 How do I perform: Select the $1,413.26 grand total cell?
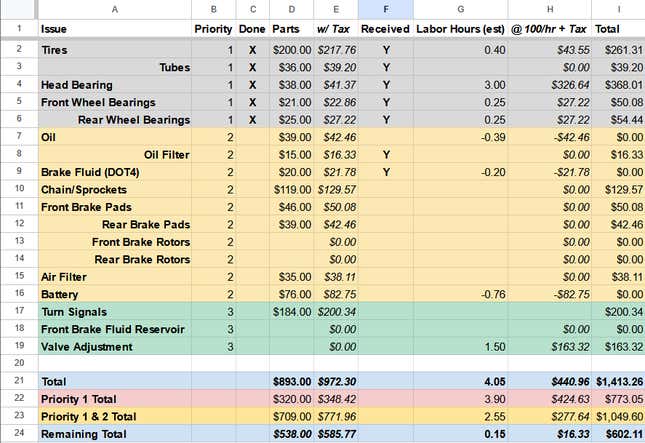(x=618, y=381)
